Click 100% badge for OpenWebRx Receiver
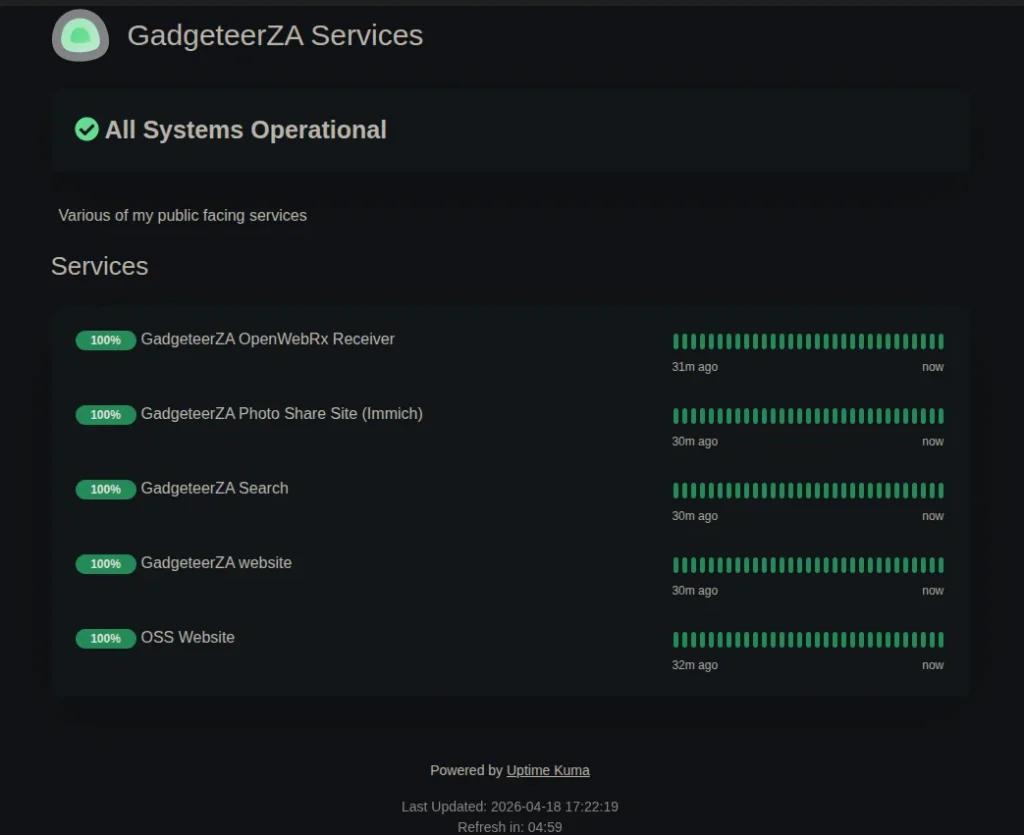The height and width of the screenshot is (835, 1024). pyautogui.click(x=106, y=340)
